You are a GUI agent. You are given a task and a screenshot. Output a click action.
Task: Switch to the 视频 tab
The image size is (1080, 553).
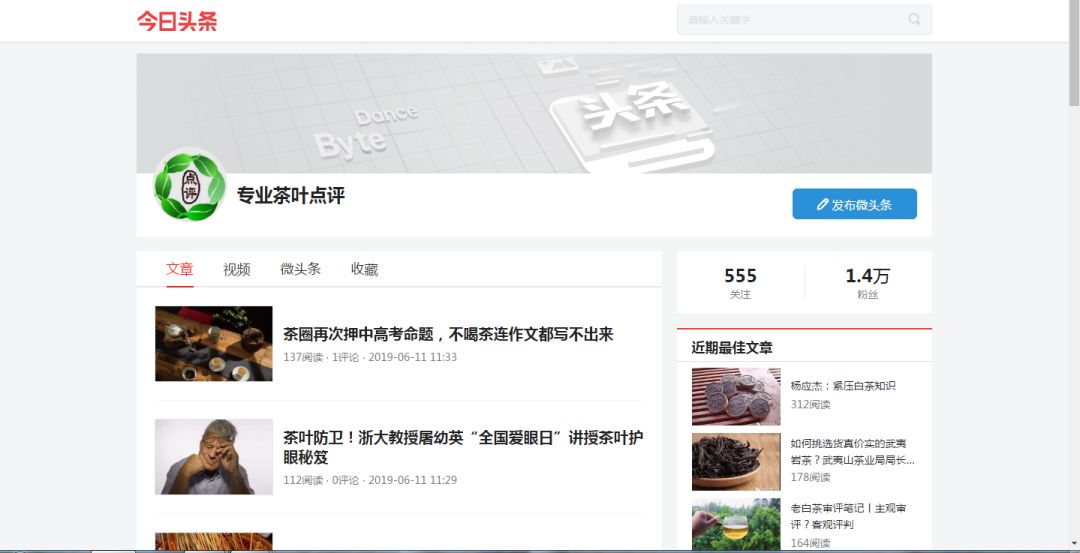tap(236, 269)
